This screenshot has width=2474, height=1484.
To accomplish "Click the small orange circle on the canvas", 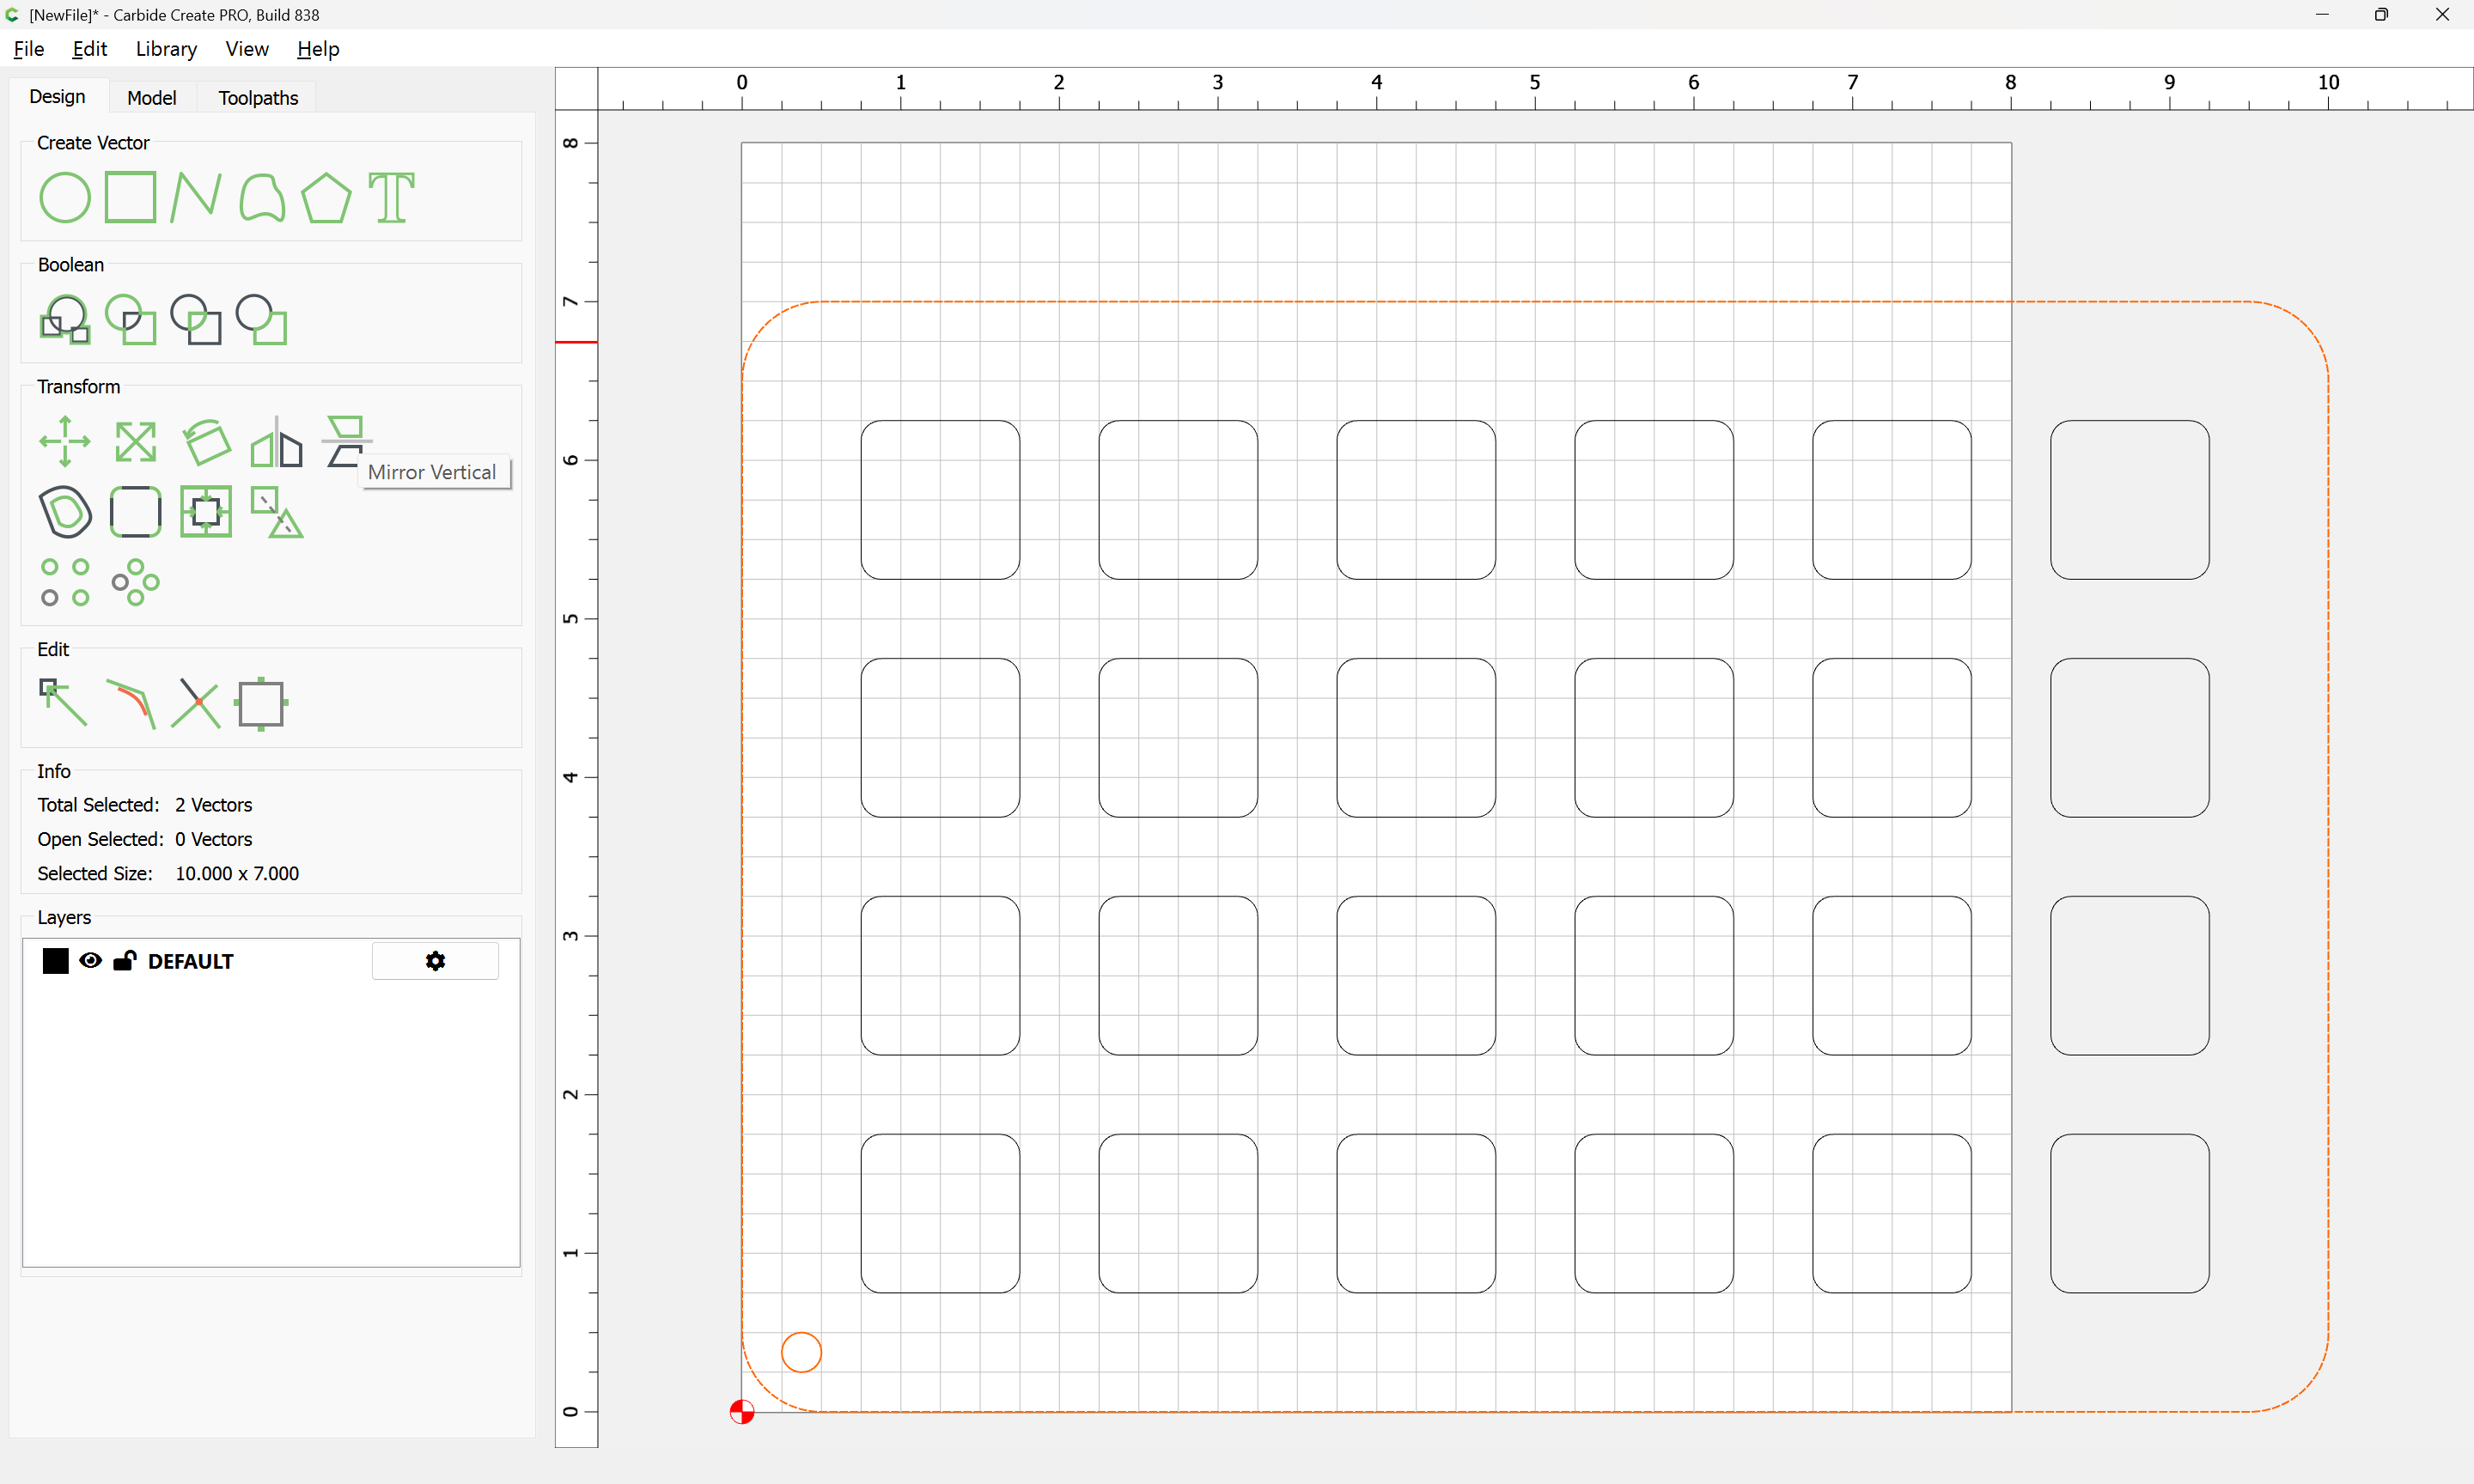I will pyautogui.click(x=801, y=1352).
